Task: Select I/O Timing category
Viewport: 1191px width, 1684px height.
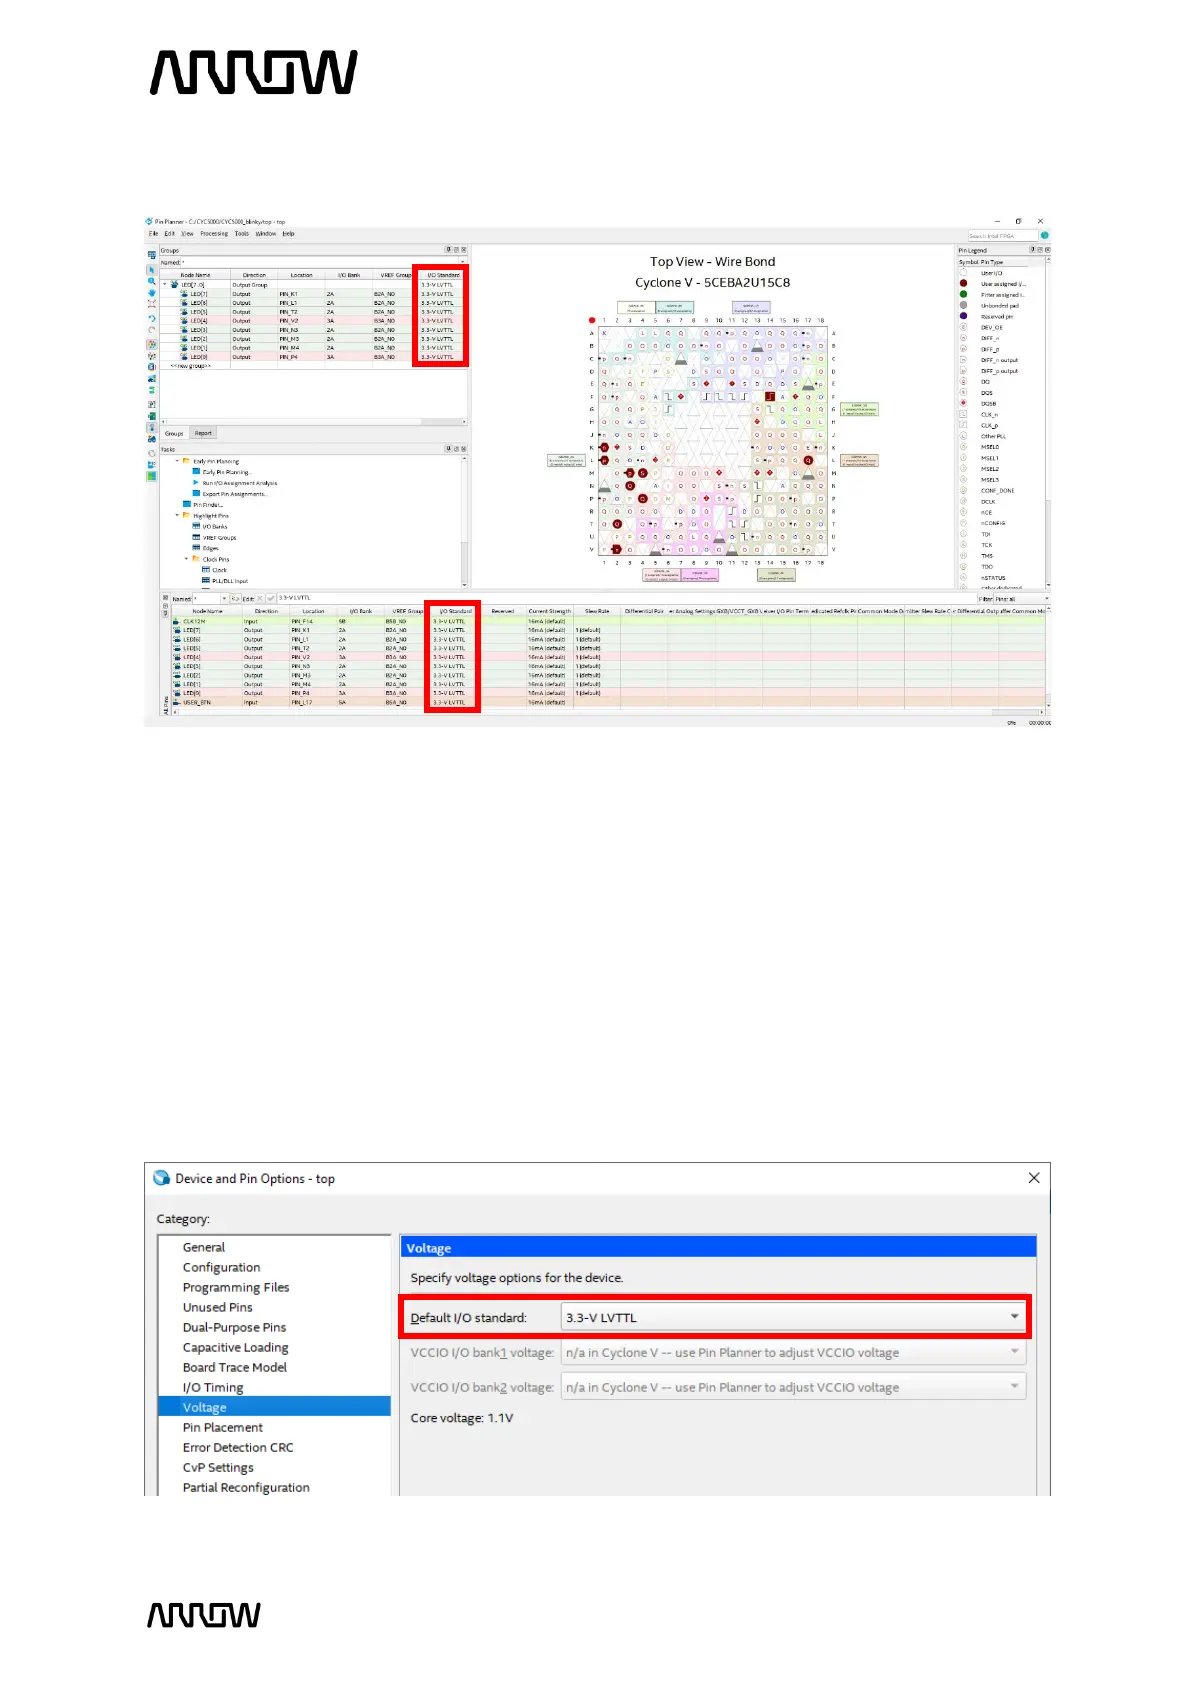Action: coord(212,1387)
